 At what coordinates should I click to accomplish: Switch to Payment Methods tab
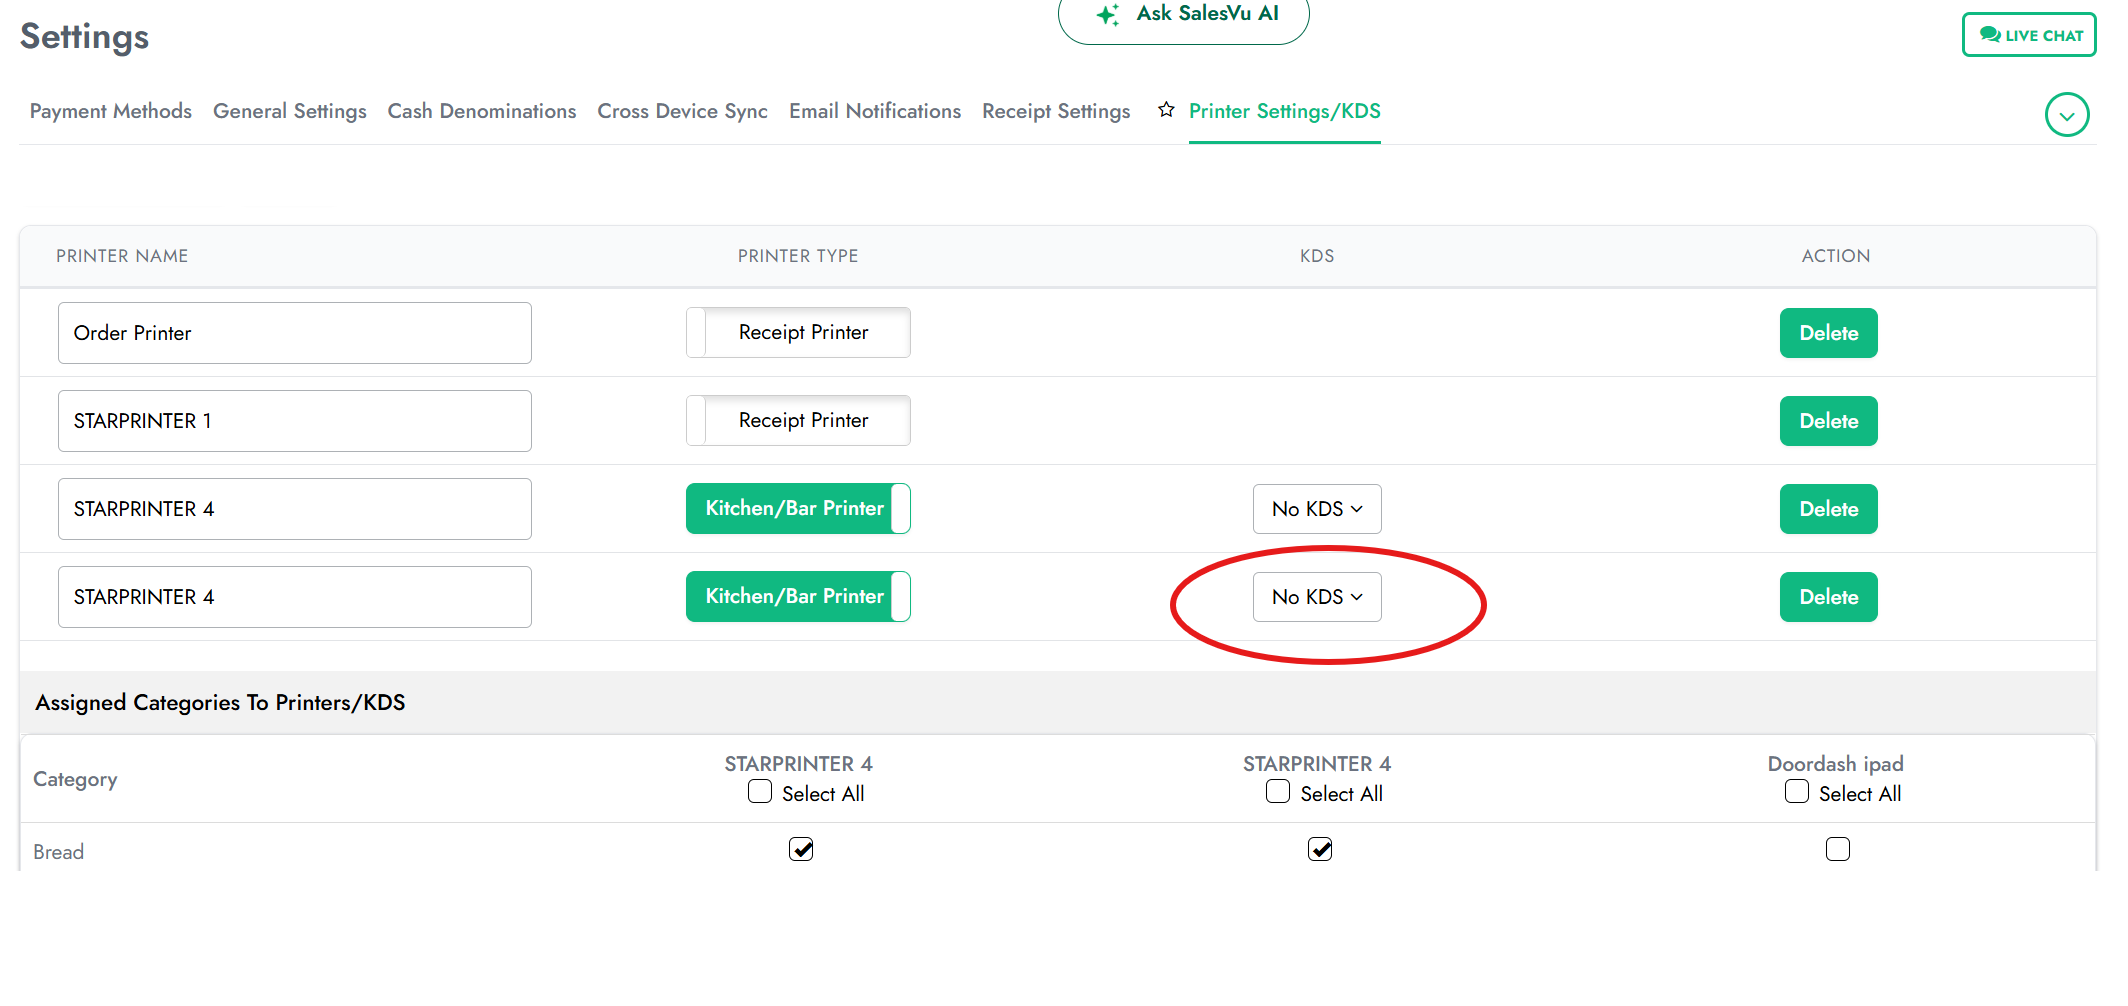coord(111,111)
